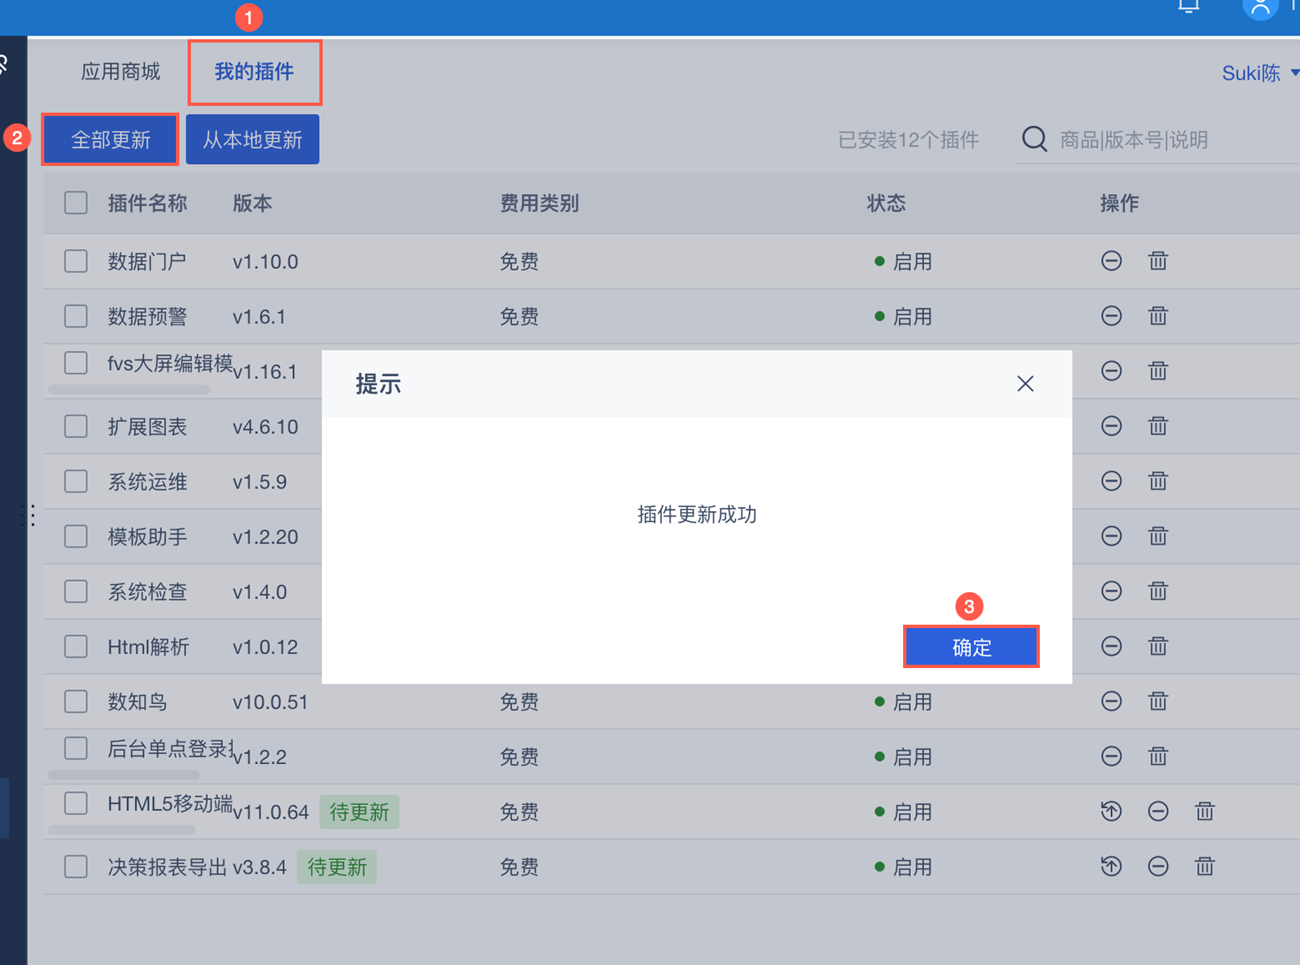Click the 费用类别 column header
The width and height of the screenshot is (1300, 965).
click(x=539, y=203)
